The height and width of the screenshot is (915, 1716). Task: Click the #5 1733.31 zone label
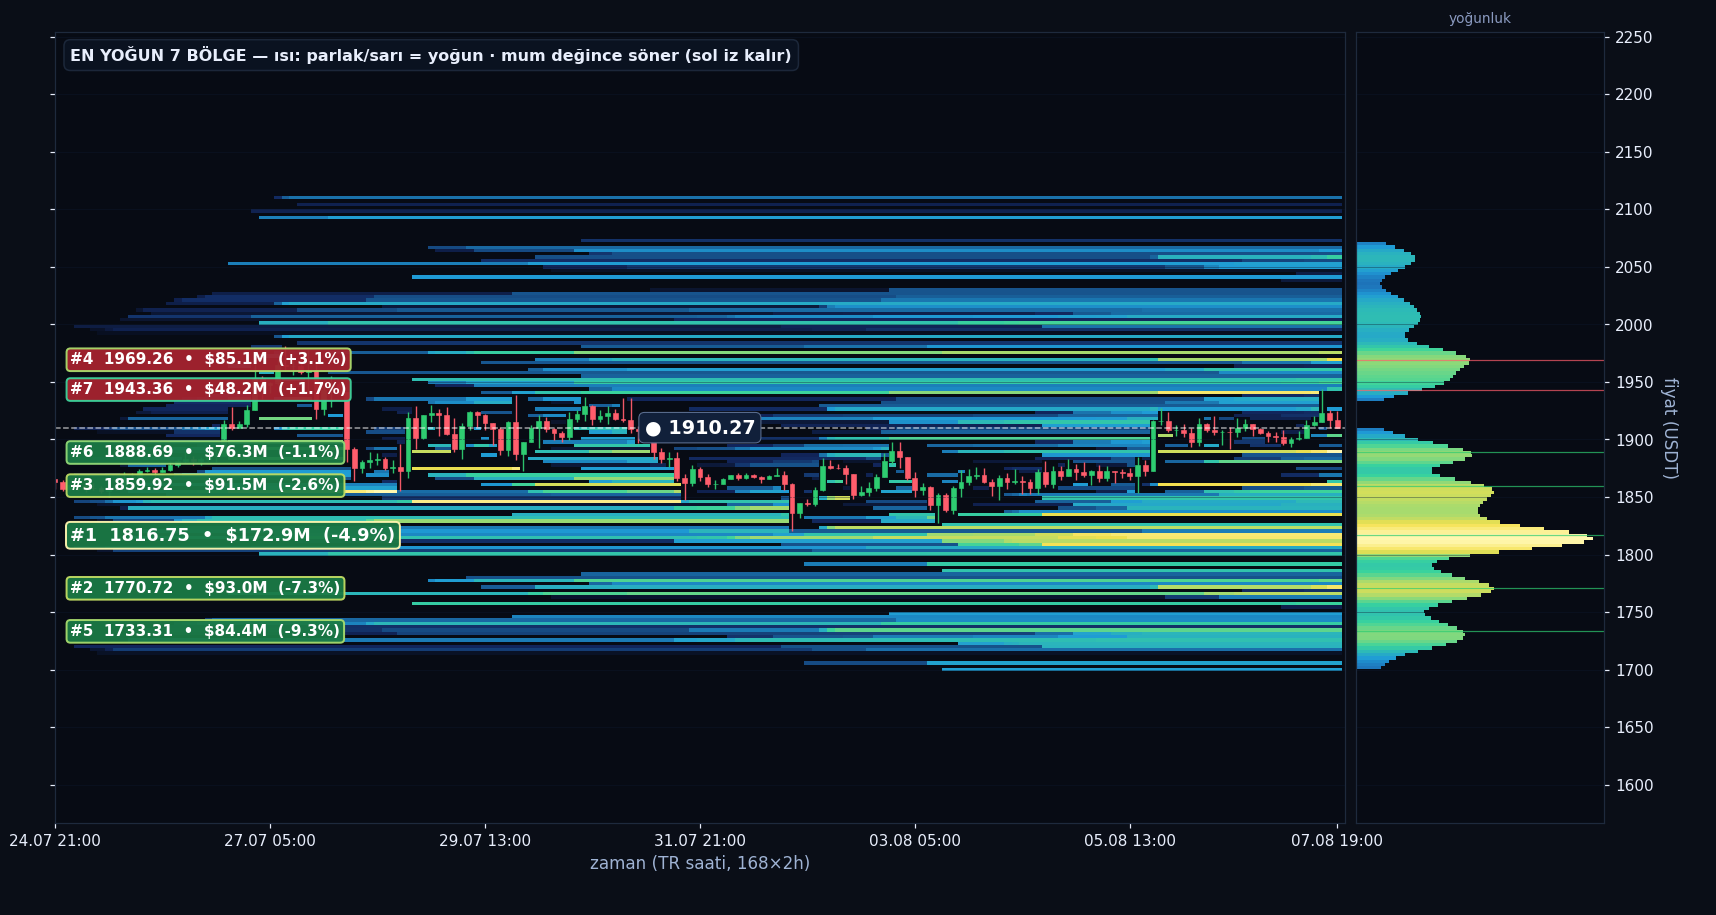click(x=205, y=631)
